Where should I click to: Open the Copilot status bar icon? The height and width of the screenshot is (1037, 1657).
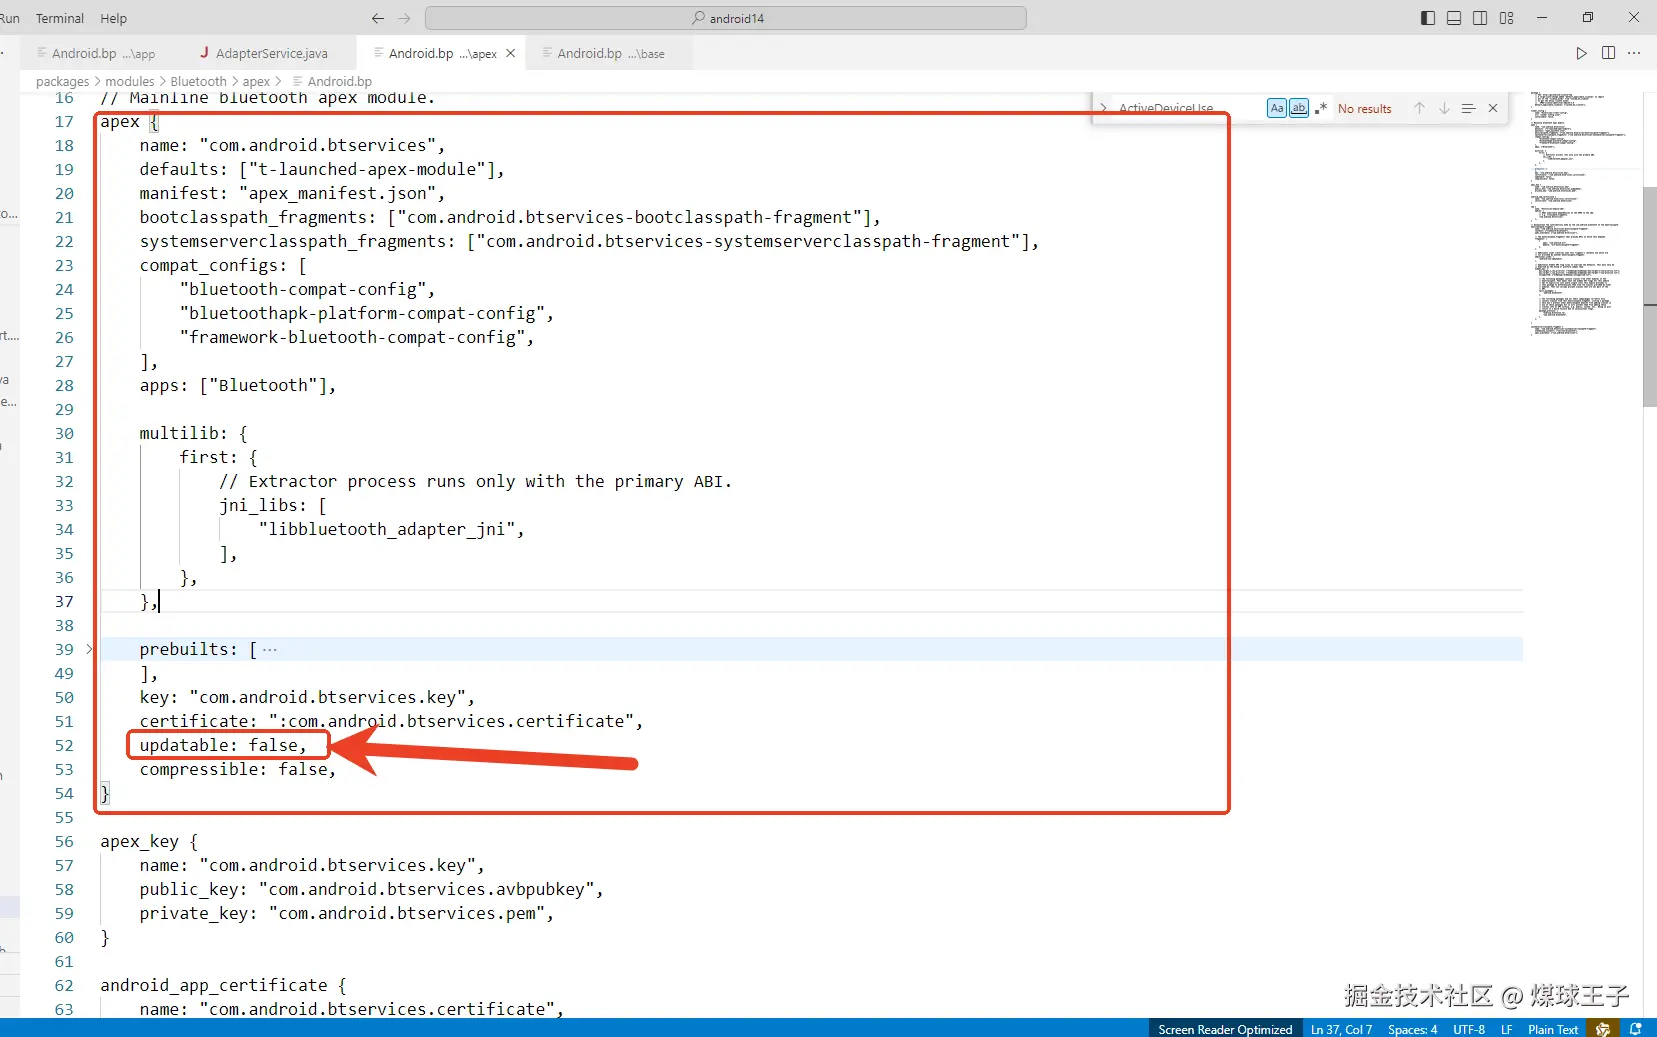1603,1029
